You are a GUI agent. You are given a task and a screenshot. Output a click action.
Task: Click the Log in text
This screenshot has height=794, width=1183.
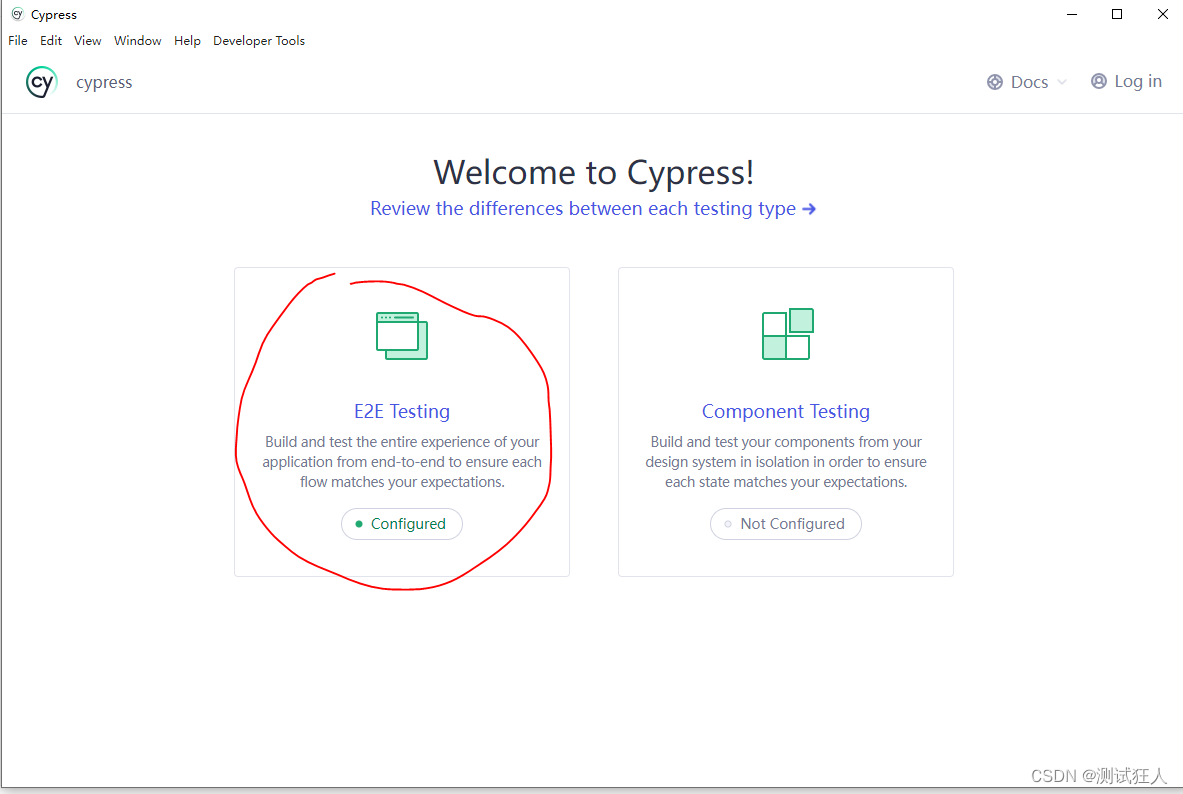pyautogui.click(x=1138, y=82)
